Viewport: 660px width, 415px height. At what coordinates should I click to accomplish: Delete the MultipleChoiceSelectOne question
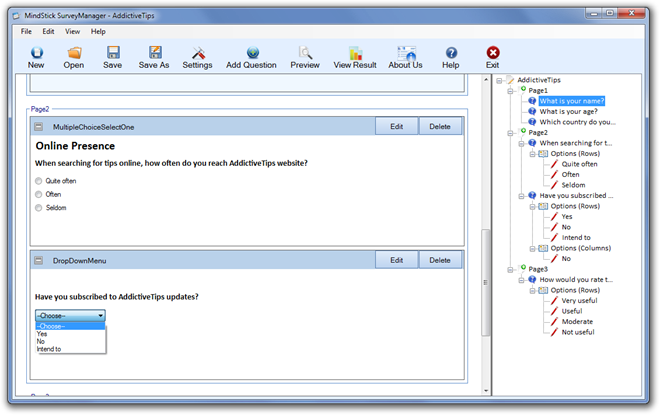(440, 126)
